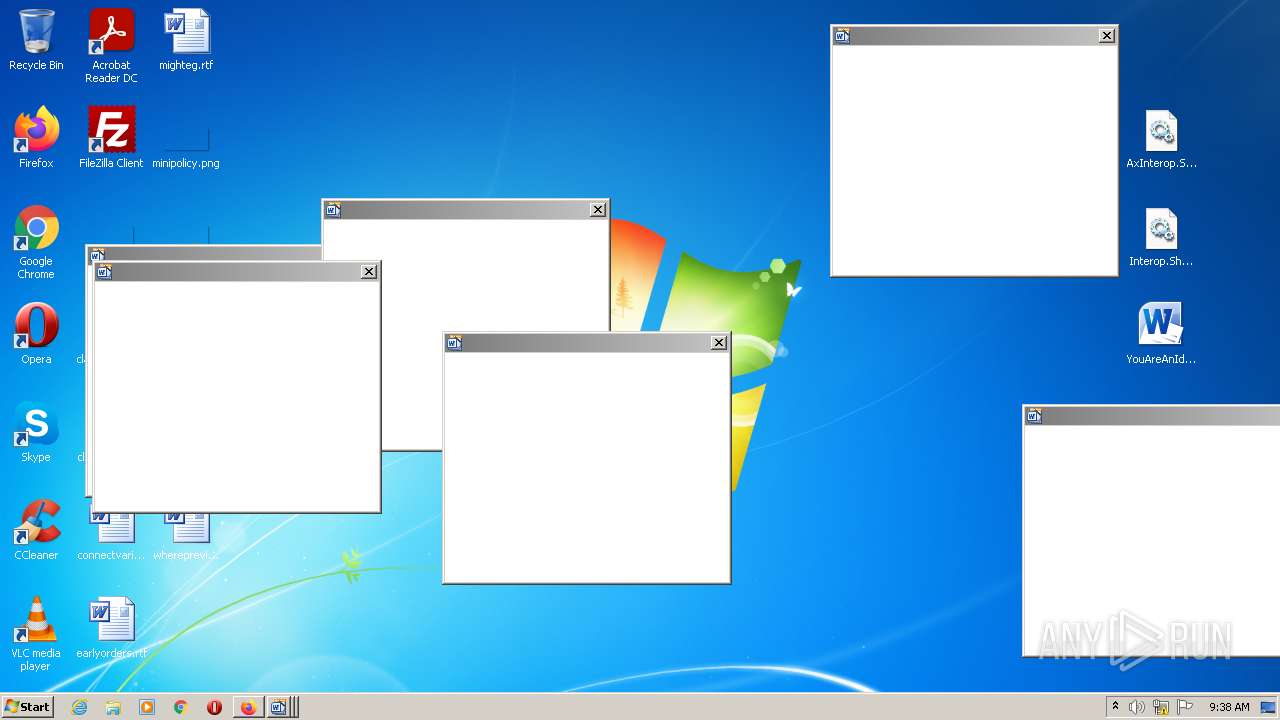Click title icon of window beside AxInterop

pyautogui.click(x=842, y=36)
